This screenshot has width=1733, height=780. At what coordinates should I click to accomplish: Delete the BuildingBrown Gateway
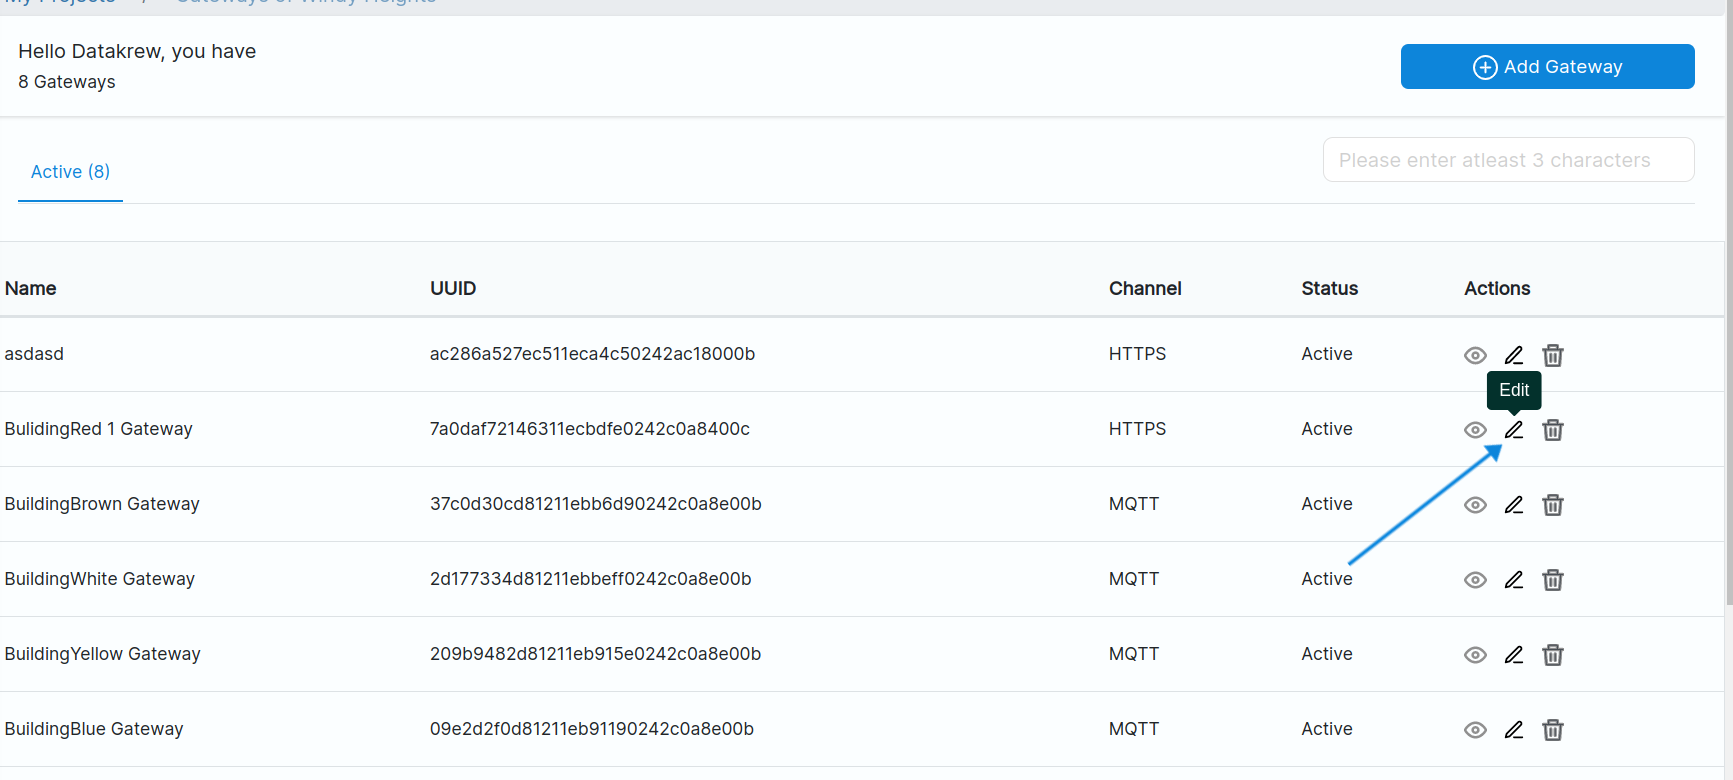tap(1553, 505)
